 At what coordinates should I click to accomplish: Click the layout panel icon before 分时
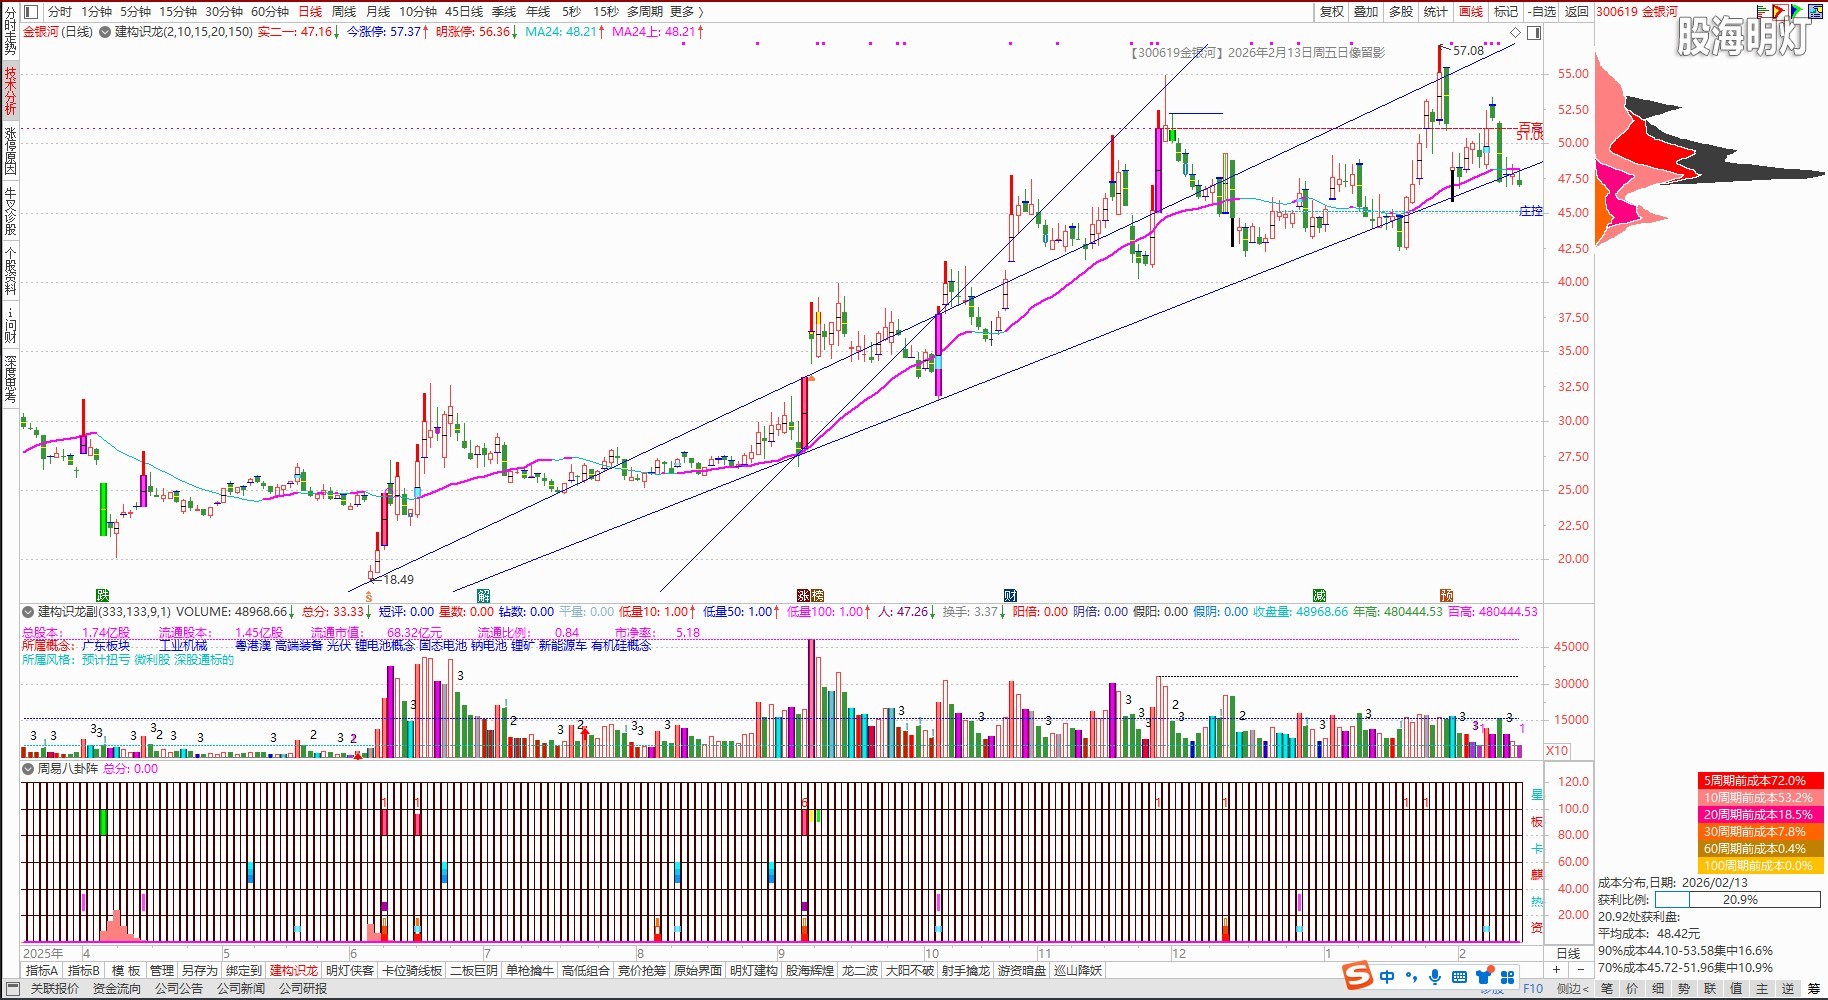point(30,12)
